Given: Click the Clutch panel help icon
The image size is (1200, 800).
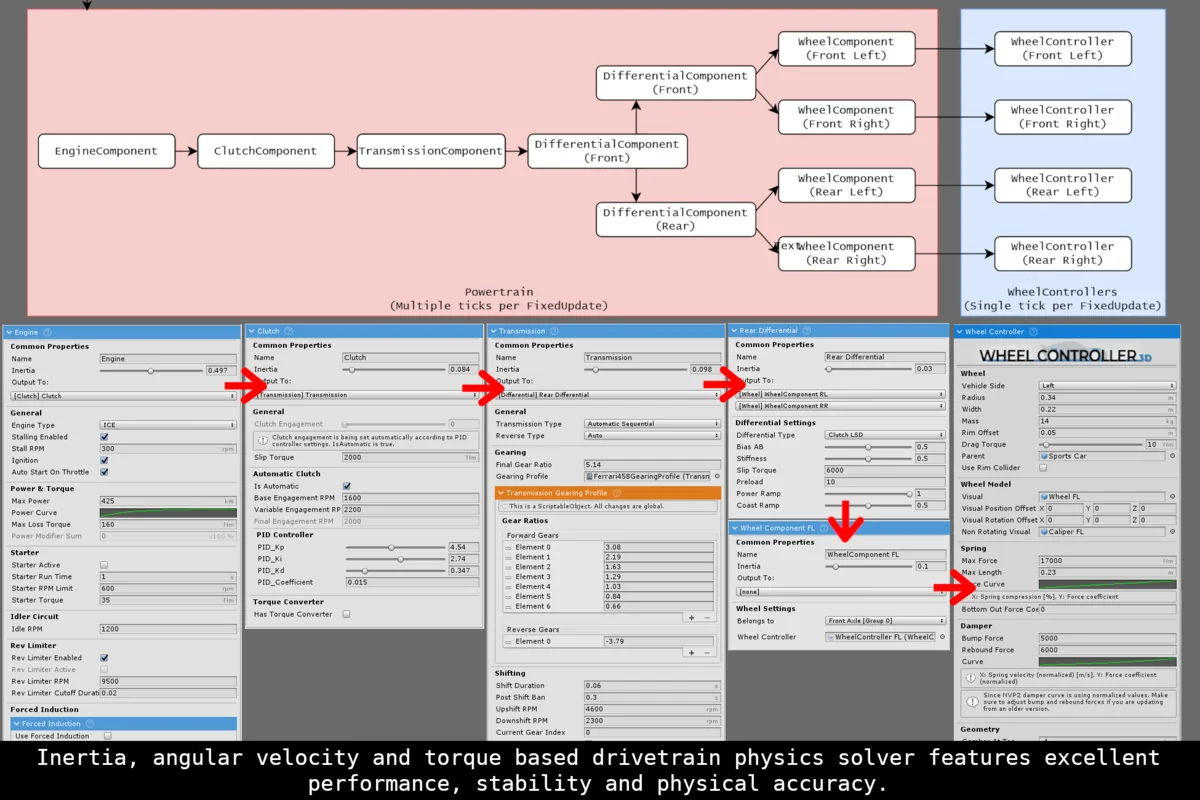Looking at the screenshot, I should coord(289,331).
